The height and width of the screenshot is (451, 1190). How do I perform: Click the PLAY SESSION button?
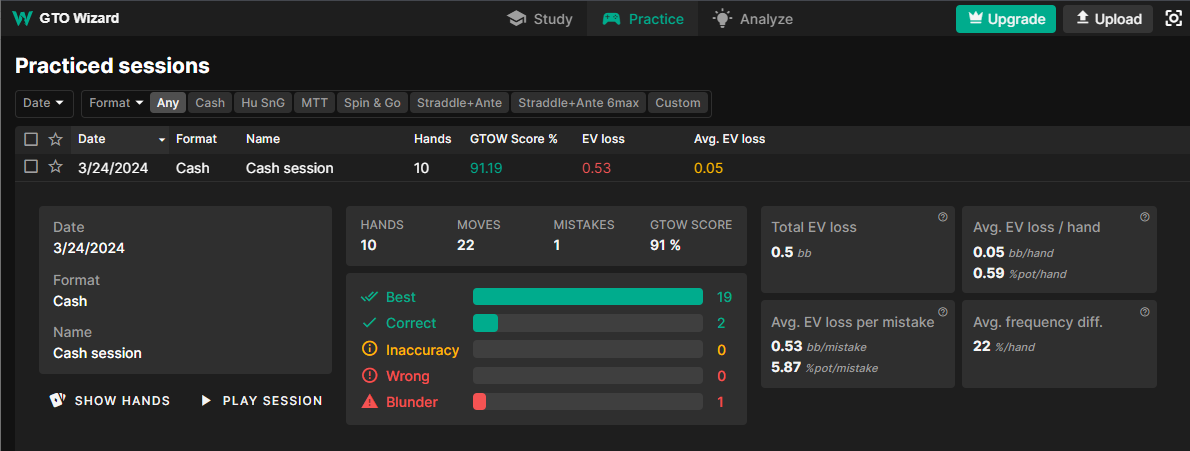tap(262, 400)
